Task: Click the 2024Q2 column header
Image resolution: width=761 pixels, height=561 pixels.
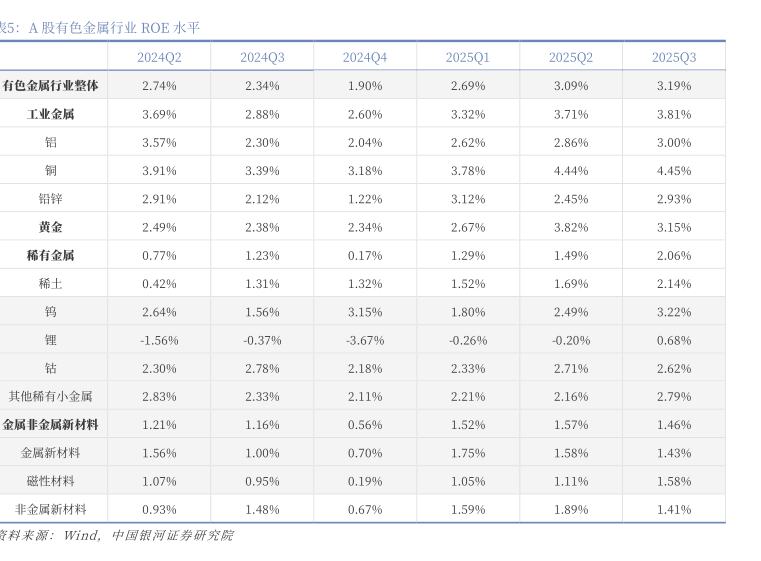Action: (159, 57)
